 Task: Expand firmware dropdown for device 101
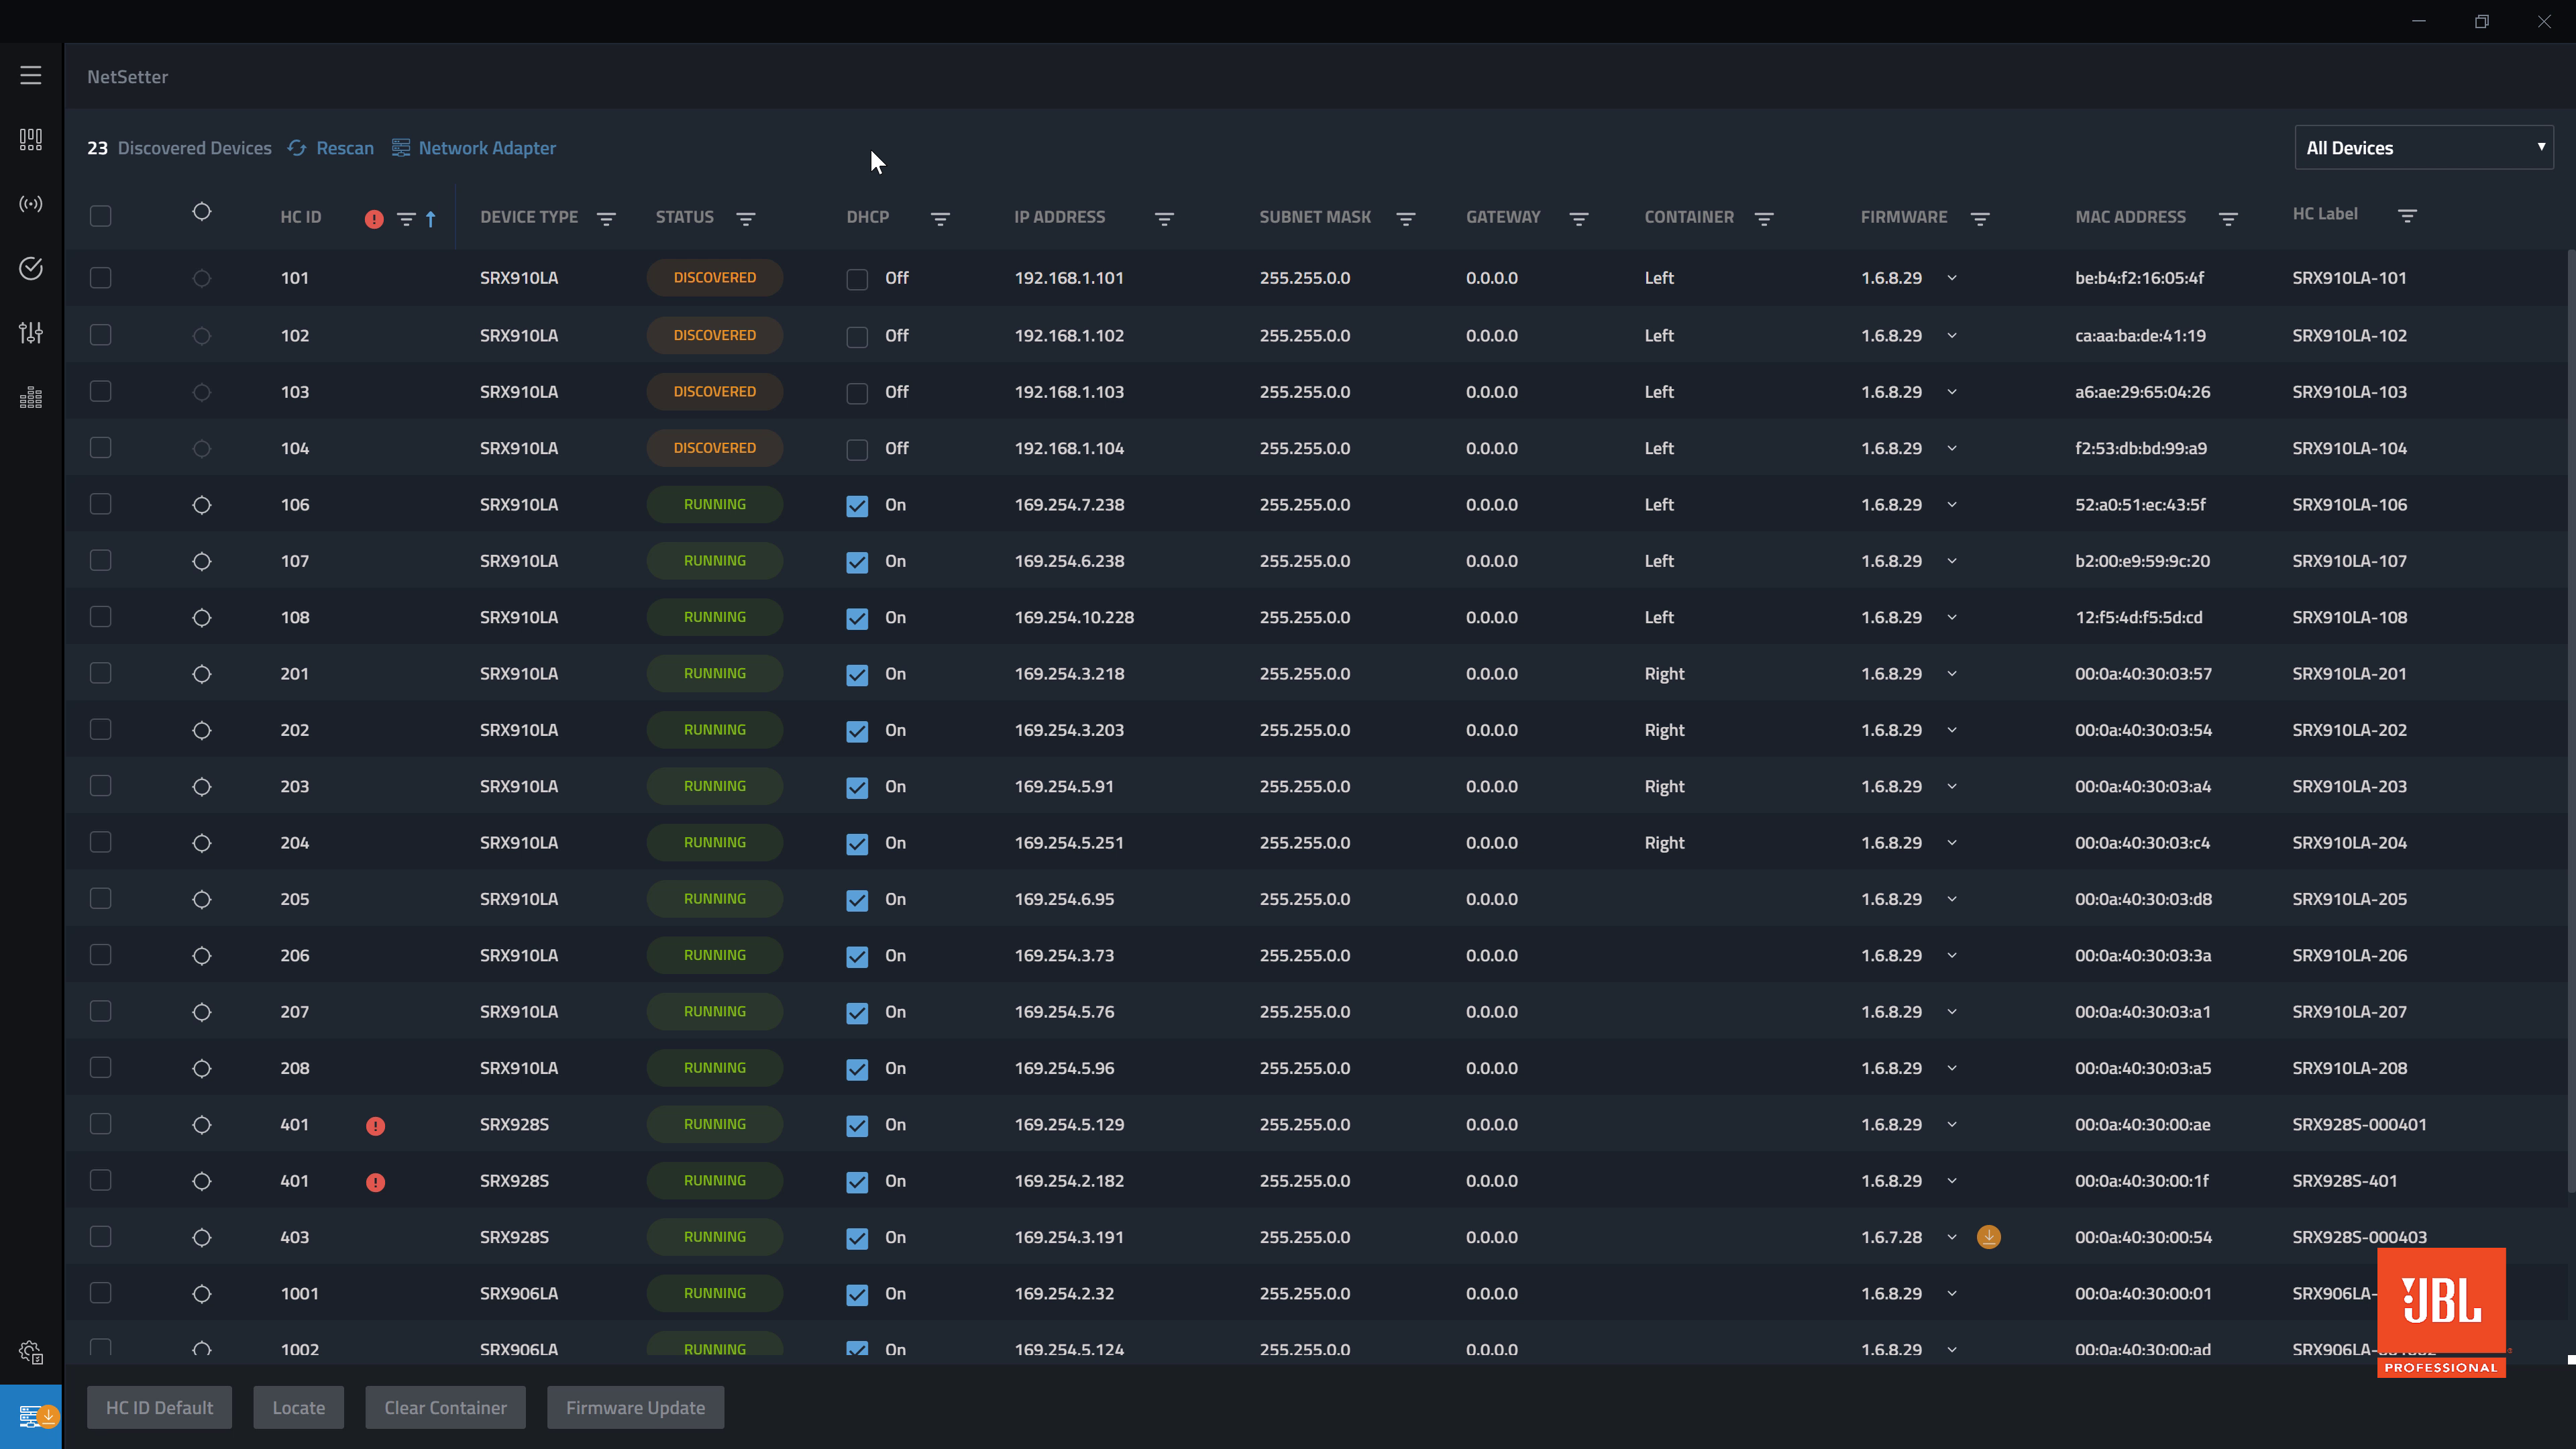(x=1952, y=278)
